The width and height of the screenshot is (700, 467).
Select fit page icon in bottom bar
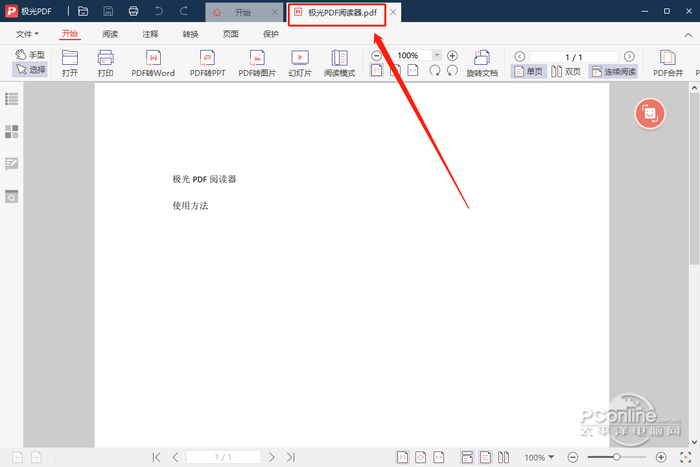[421, 457]
